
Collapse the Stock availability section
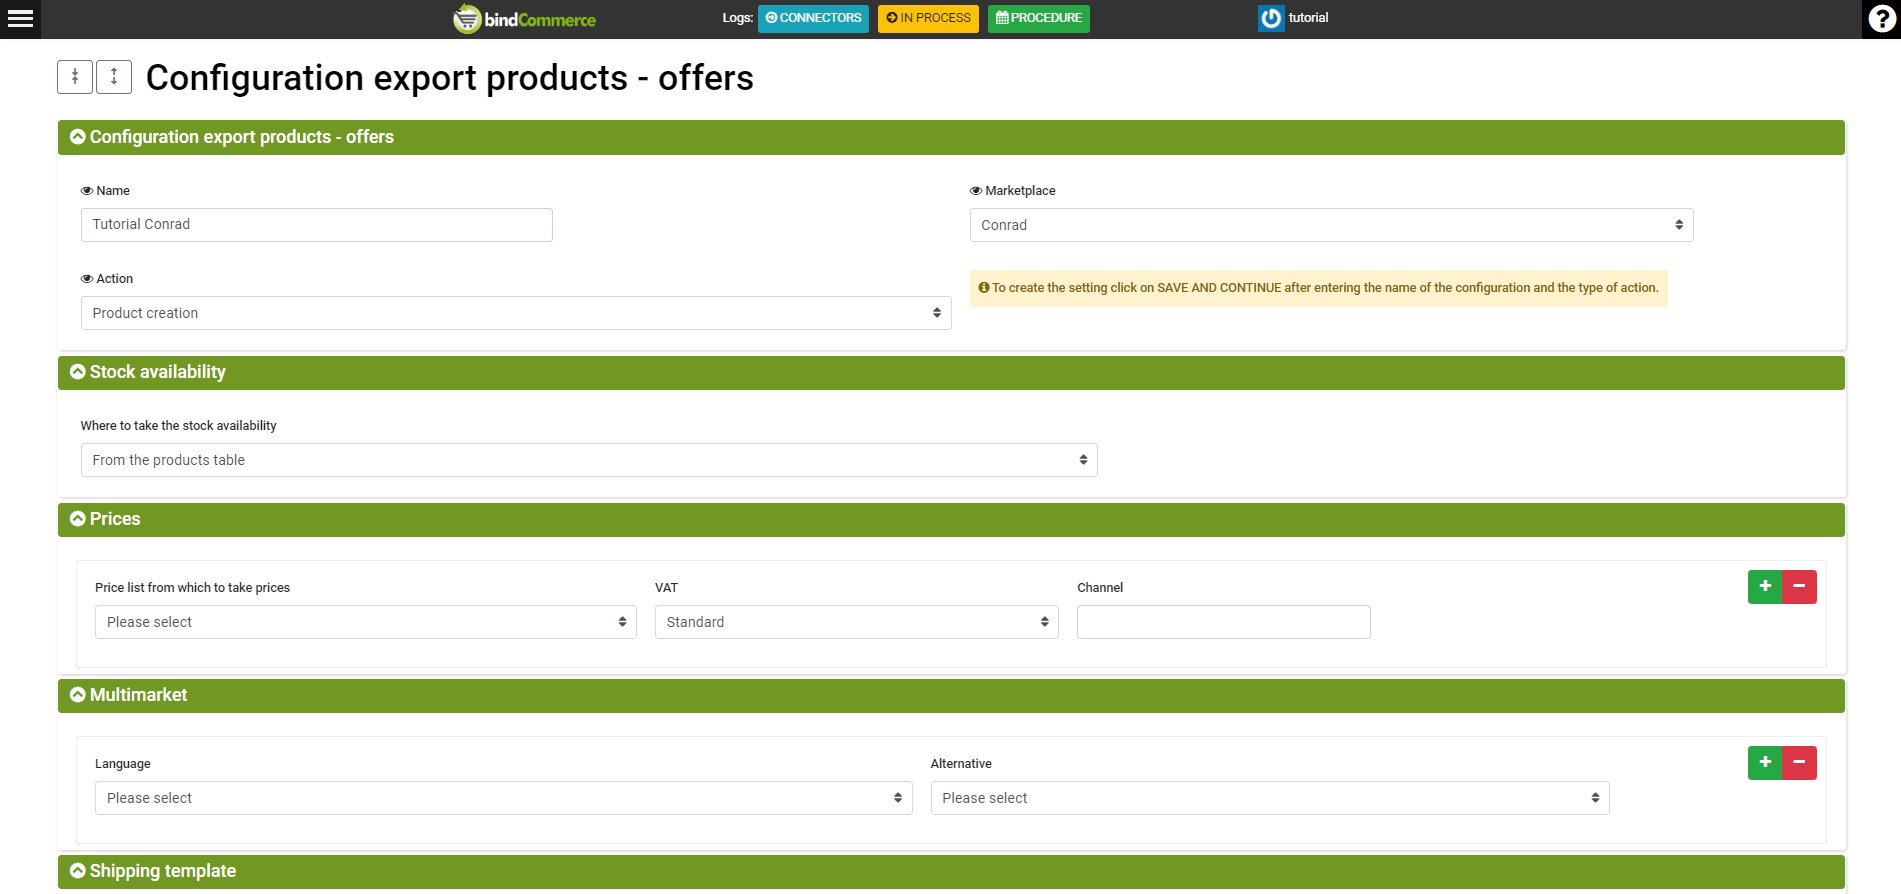pyautogui.click(x=78, y=372)
